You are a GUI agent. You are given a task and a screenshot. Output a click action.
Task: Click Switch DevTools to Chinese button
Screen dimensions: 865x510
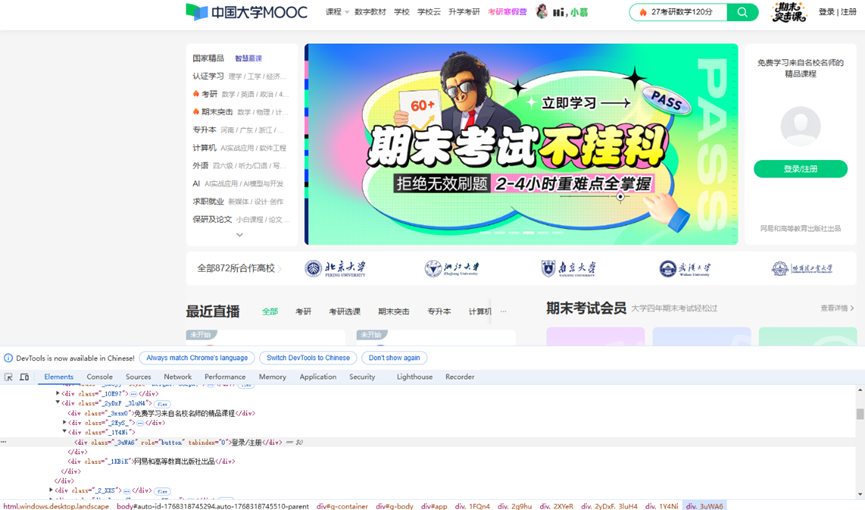coord(308,358)
